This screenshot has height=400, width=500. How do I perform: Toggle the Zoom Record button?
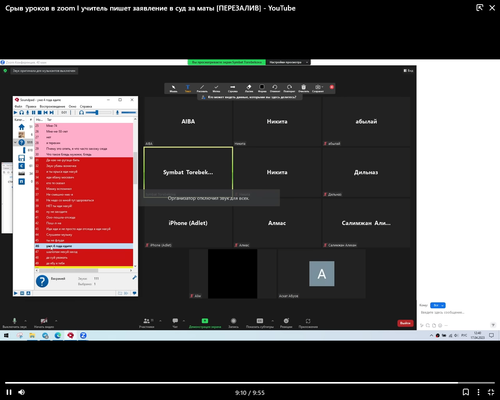tap(233, 322)
